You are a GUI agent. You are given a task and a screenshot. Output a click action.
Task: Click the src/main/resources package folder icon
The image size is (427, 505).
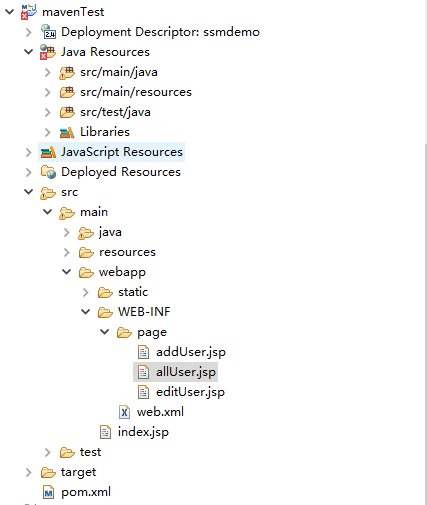tap(67, 92)
